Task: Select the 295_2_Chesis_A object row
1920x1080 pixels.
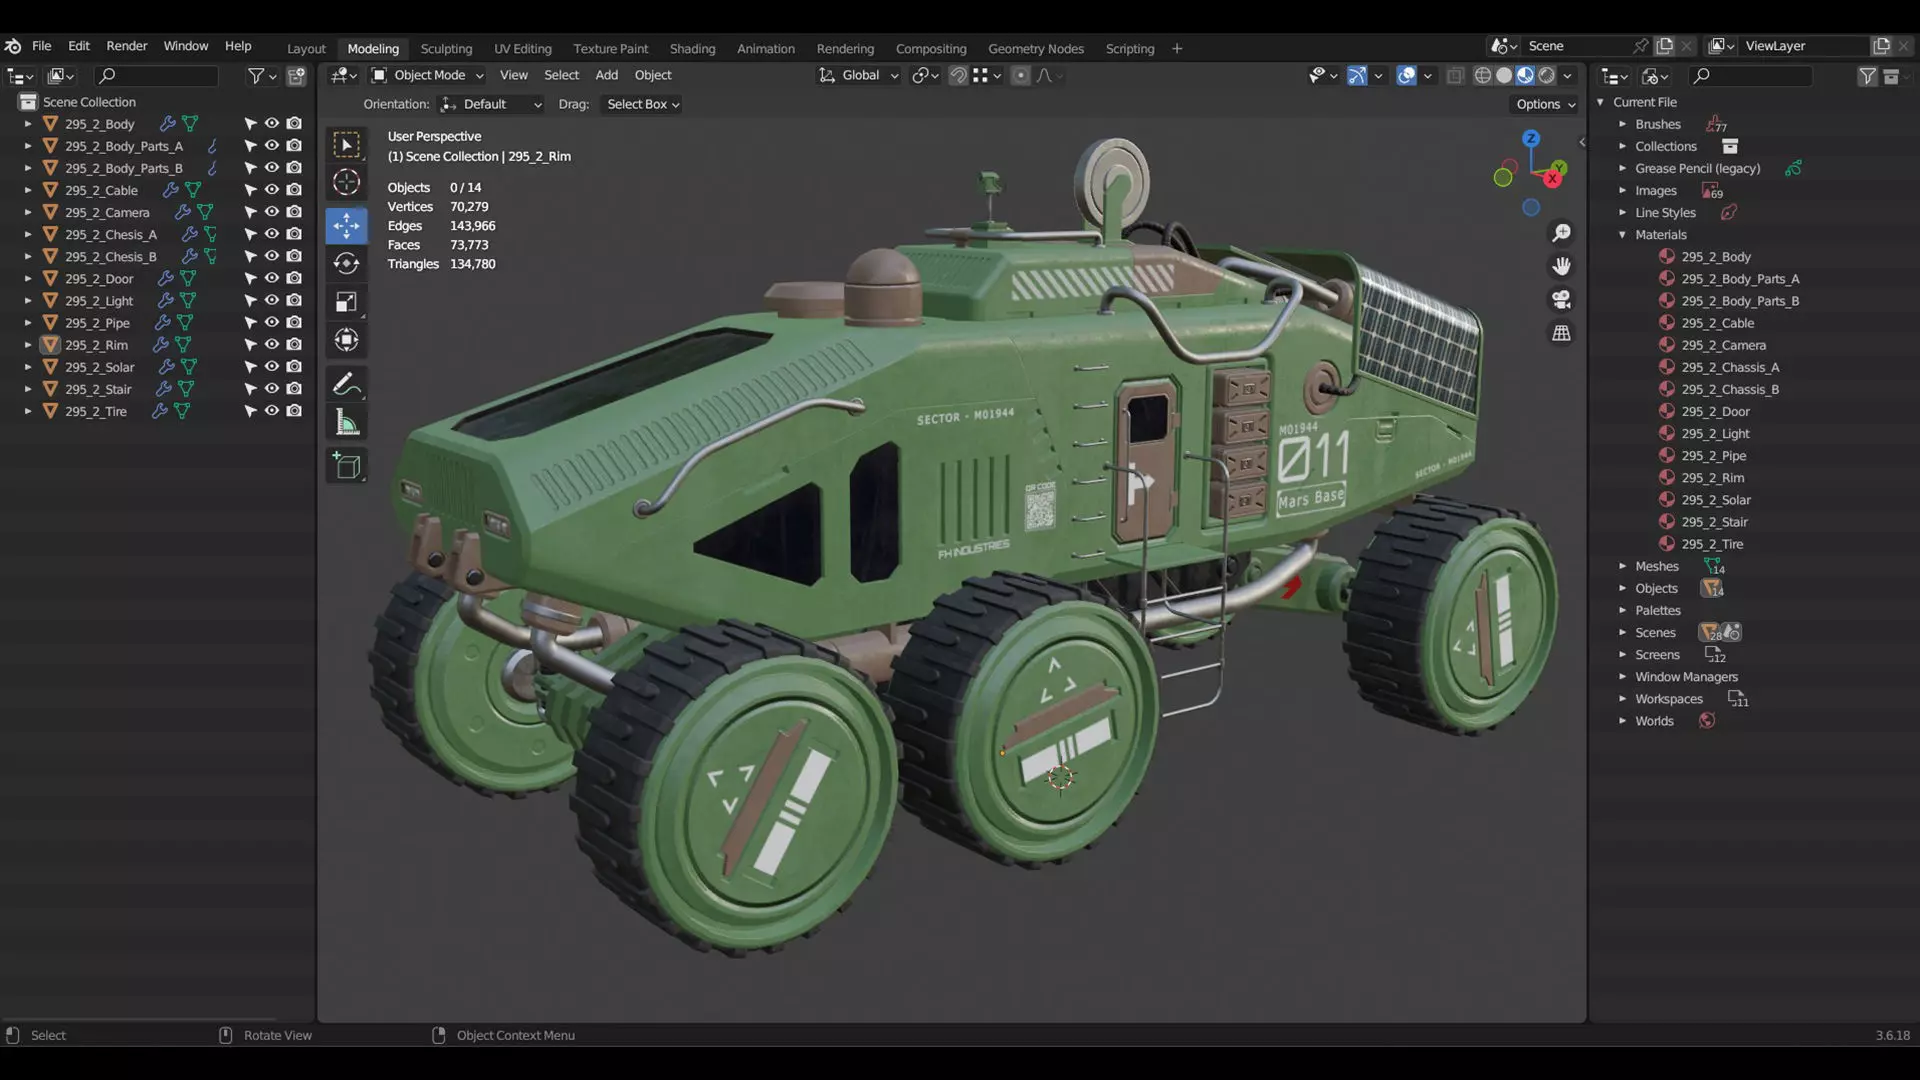Action: [111, 234]
